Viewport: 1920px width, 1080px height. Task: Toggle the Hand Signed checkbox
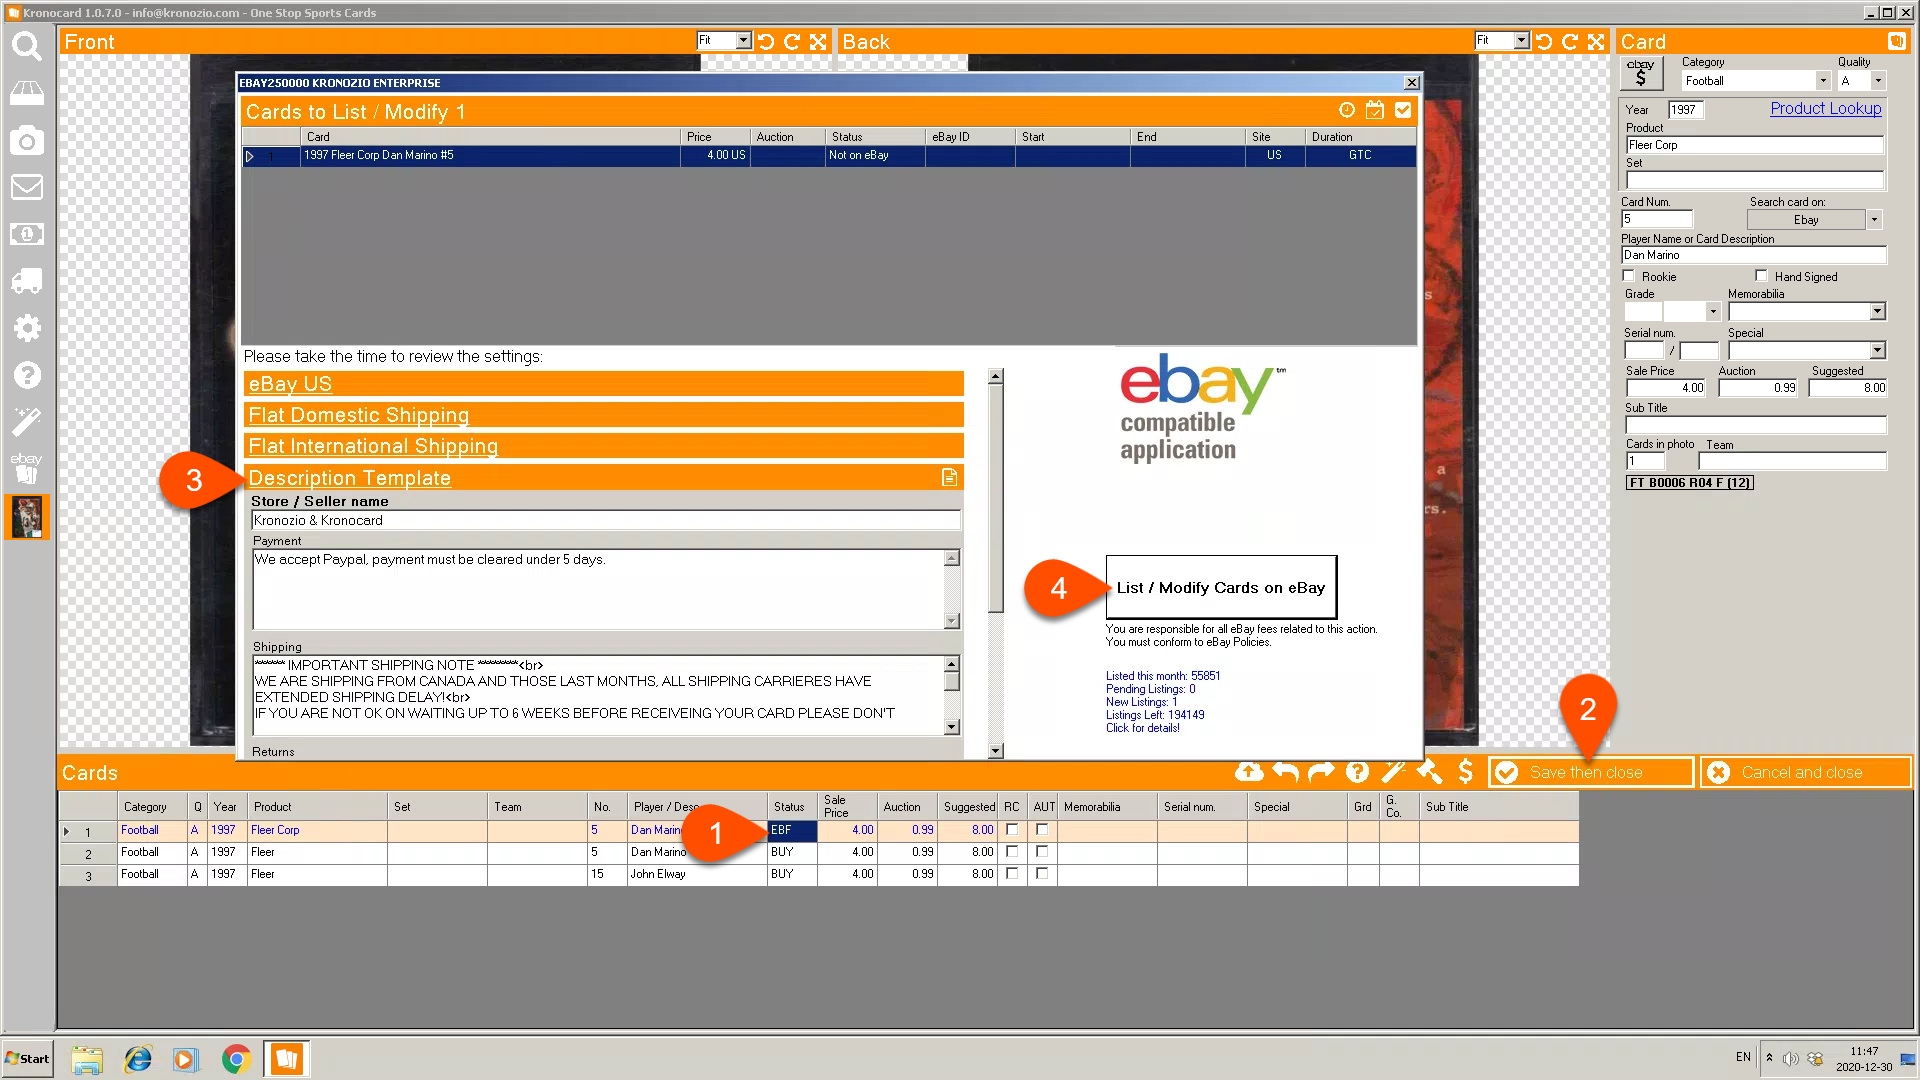[x=1761, y=276]
